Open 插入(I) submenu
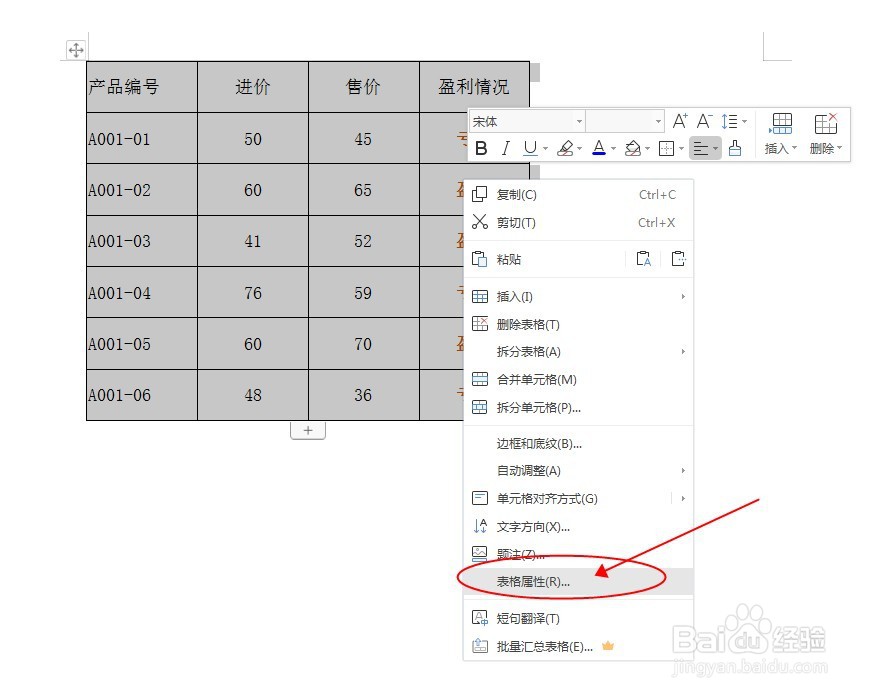Screen dimensions: 876x697 578,297
